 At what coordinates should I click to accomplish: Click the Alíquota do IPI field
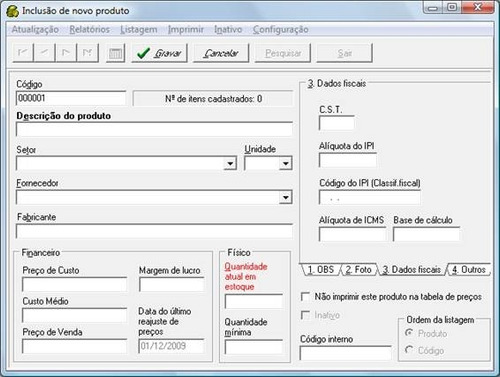coord(348,160)
